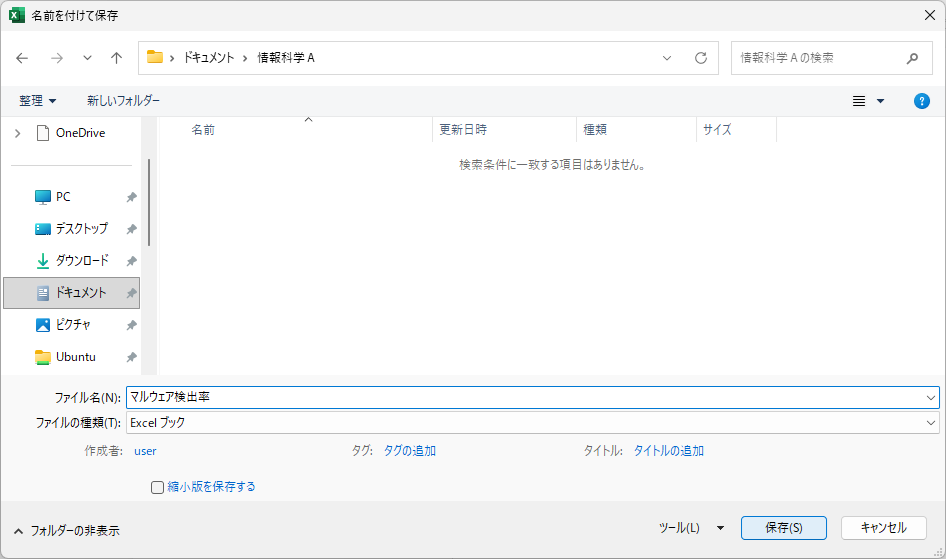Click the pin icon beside ドキュメント sidebar item
This screenshot has height=559, width=946.
(131, 293)
